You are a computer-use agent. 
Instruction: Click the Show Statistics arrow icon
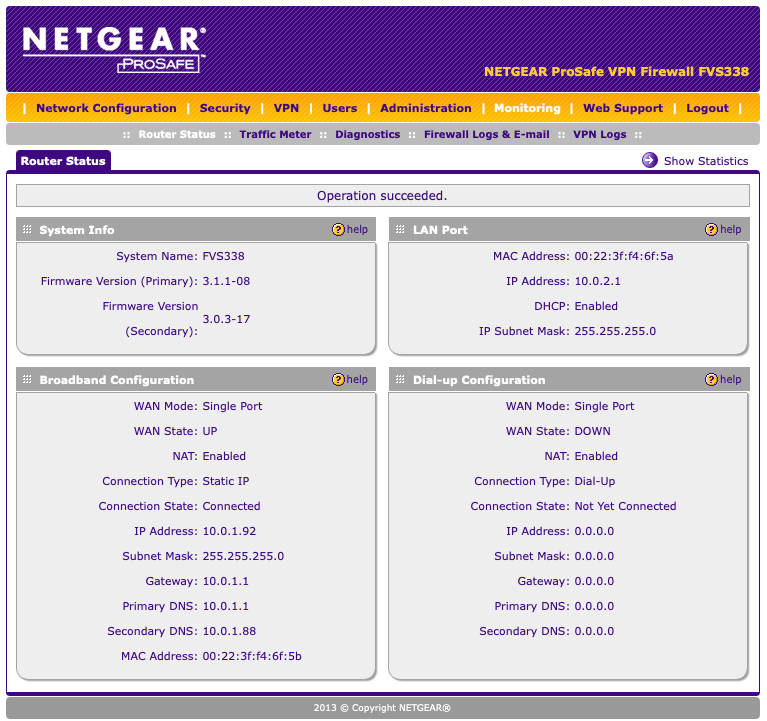click(650, 160)
